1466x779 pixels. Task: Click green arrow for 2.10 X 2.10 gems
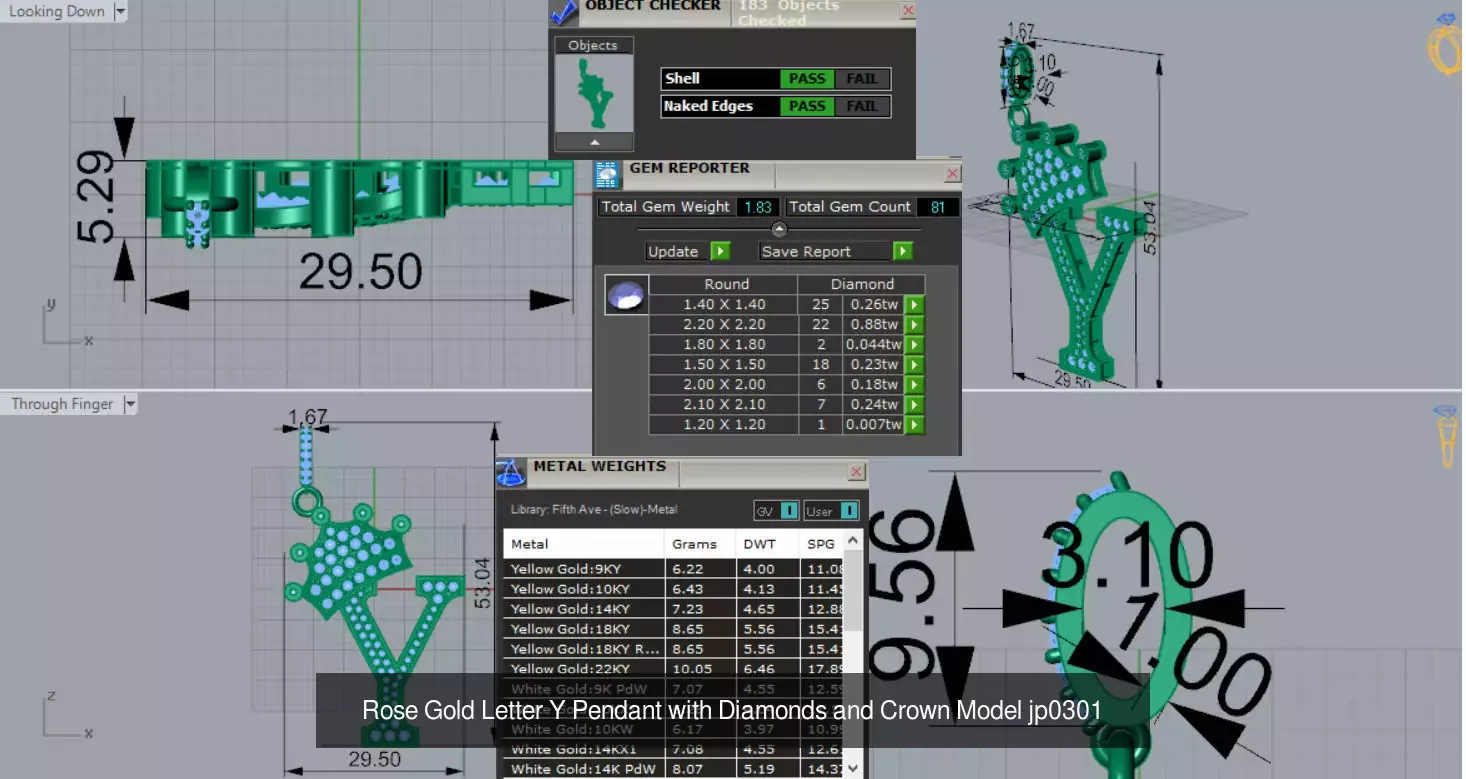click(x=914, y=404)
